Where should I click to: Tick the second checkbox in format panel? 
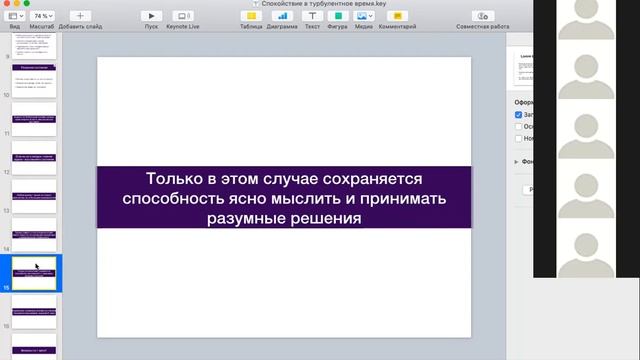tap(518, 127)
